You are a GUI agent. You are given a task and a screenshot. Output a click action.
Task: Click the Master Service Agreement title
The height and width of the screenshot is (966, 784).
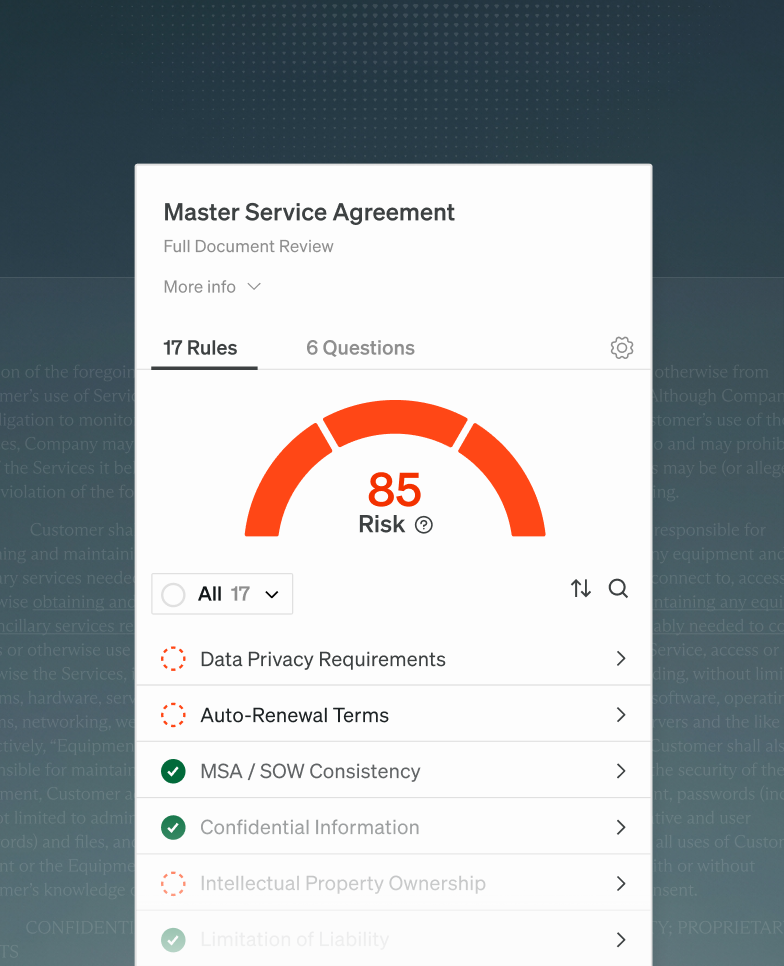pos(309,213)
